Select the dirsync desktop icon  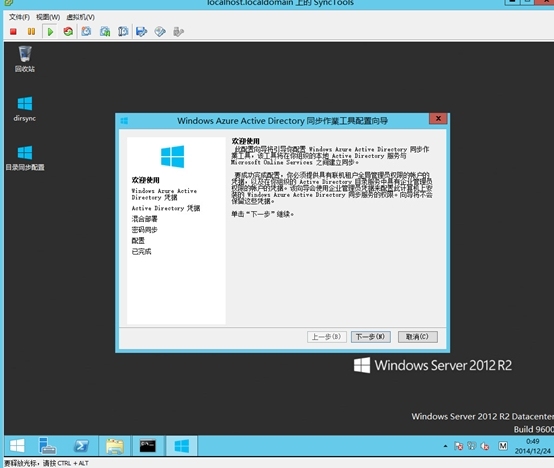pos(25,109)
